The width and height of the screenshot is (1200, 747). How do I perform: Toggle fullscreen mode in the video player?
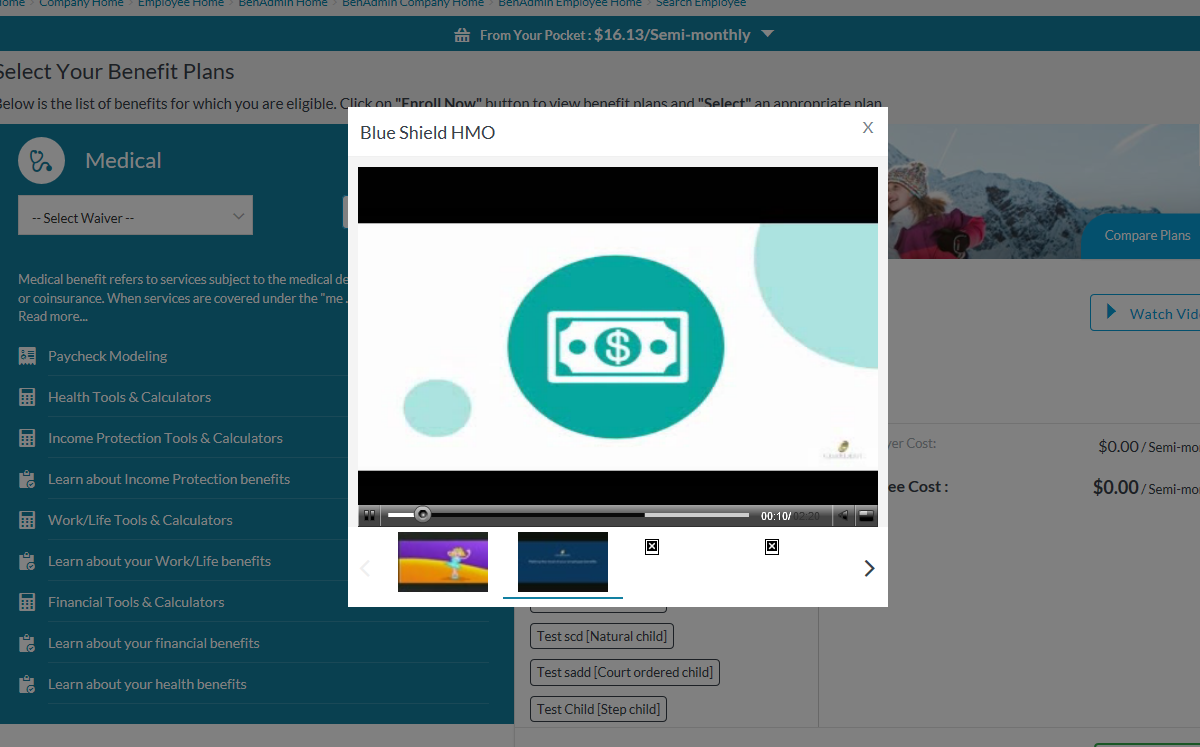point(866,516)
